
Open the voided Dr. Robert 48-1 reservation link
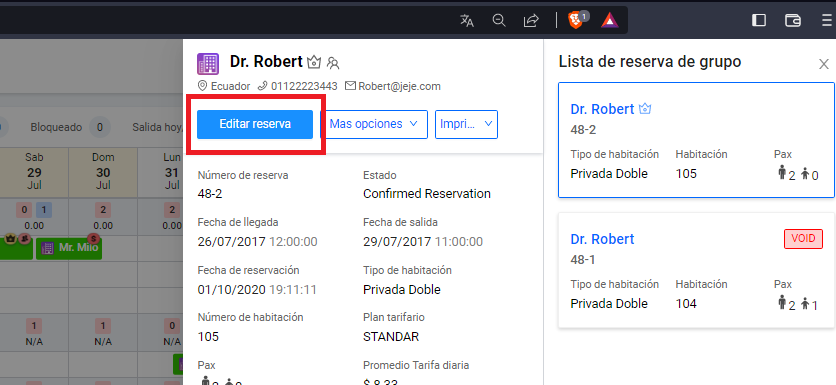(602, 239)
